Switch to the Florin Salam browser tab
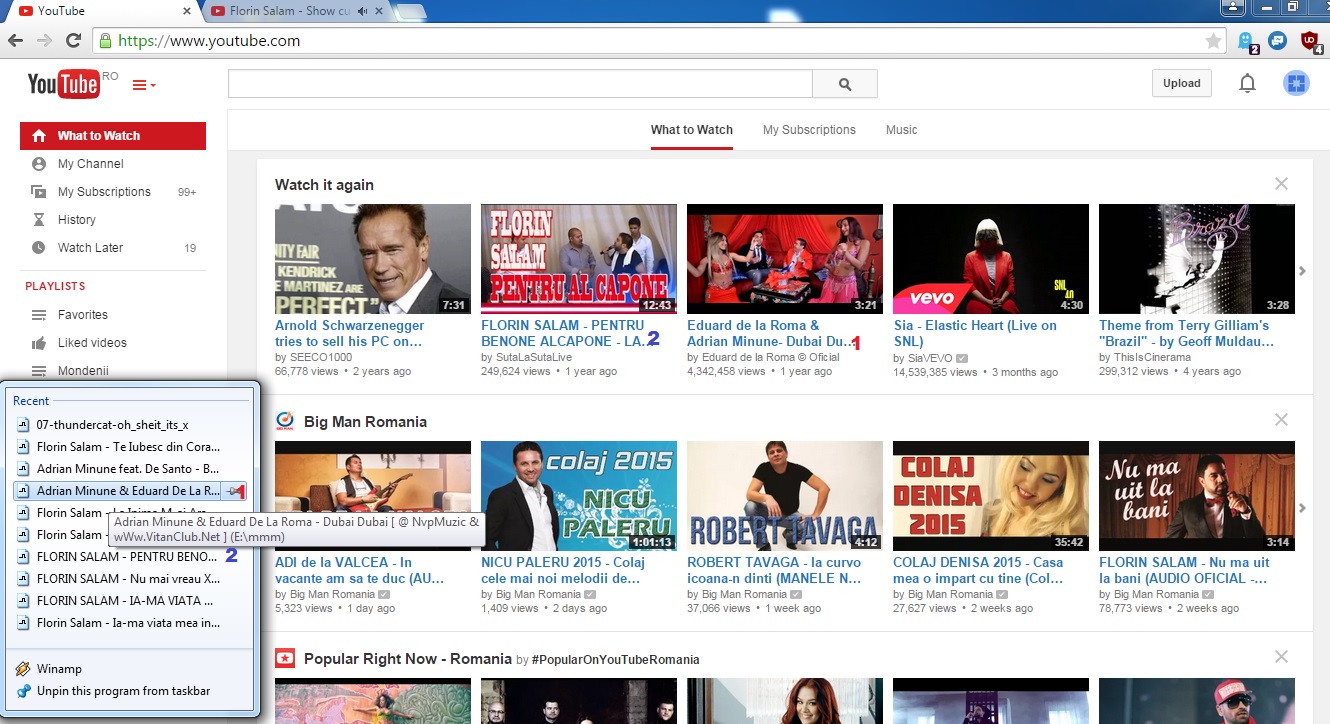Image resolution: width=1330 pixels, height=724 pixels. coord(289,11)
